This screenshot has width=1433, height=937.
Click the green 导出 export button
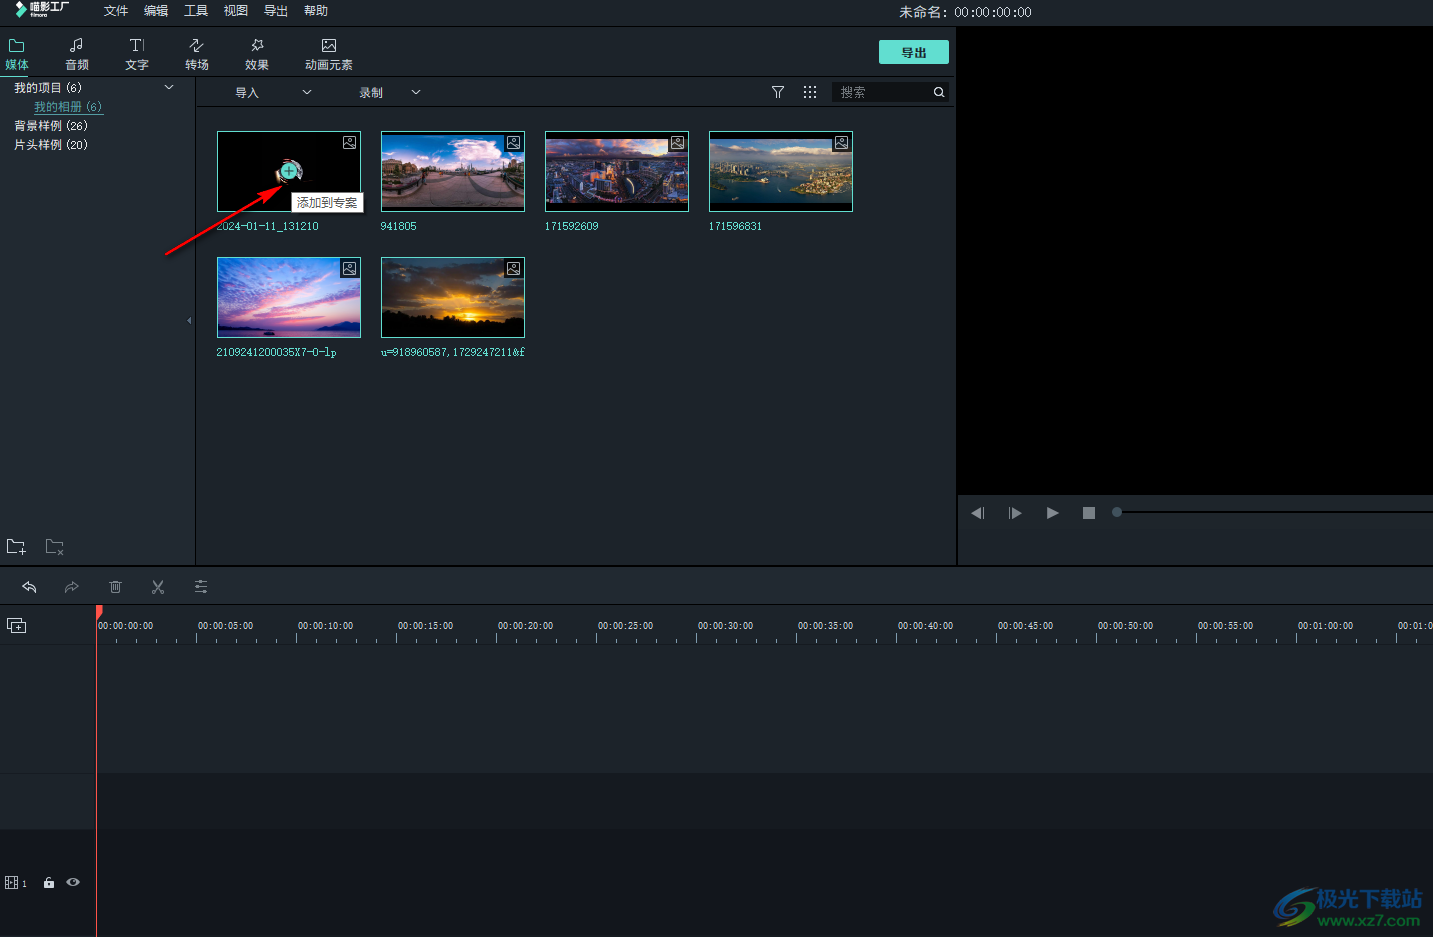(914, 52)
